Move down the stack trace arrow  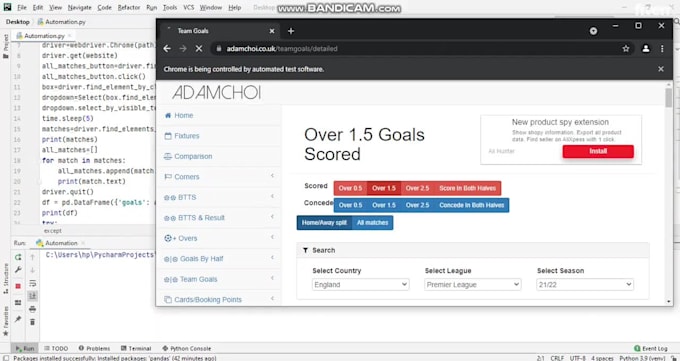(33, 270)
